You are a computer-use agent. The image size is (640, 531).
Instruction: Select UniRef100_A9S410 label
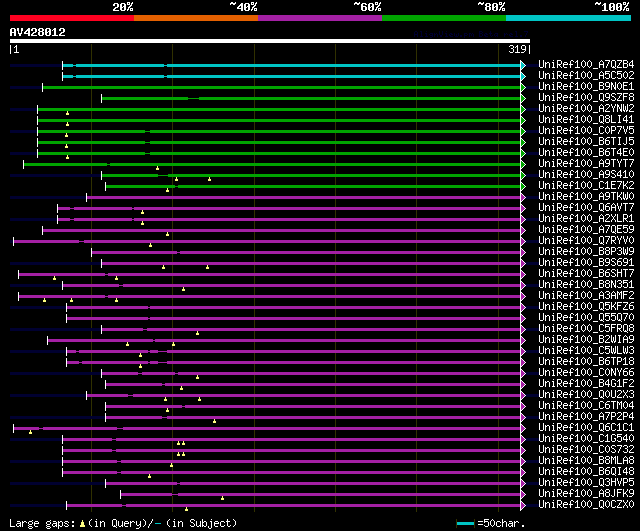586,175
